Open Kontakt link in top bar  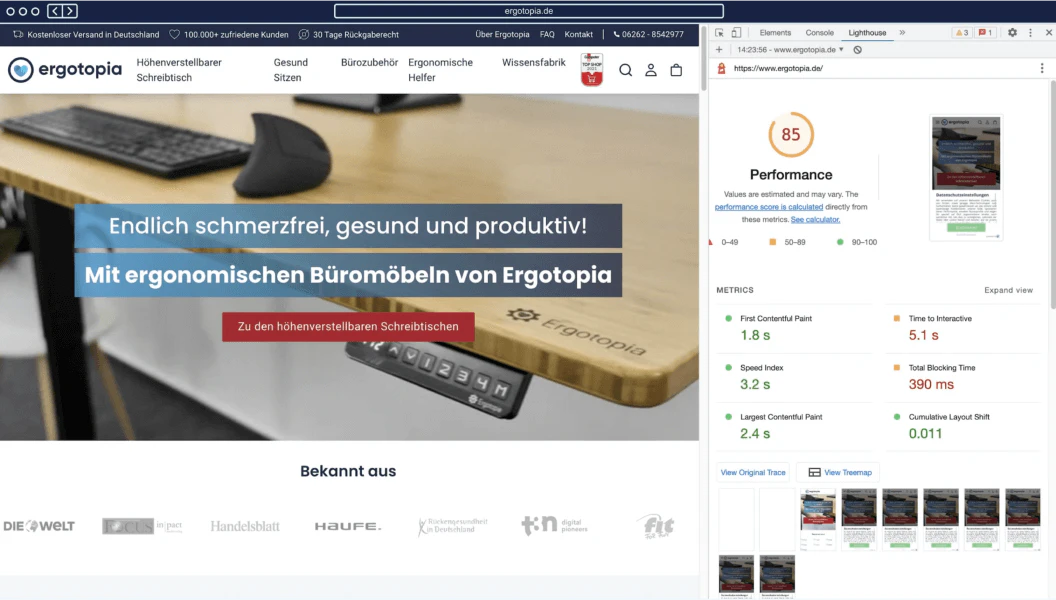pyautogui.click(x=579, y=34)
